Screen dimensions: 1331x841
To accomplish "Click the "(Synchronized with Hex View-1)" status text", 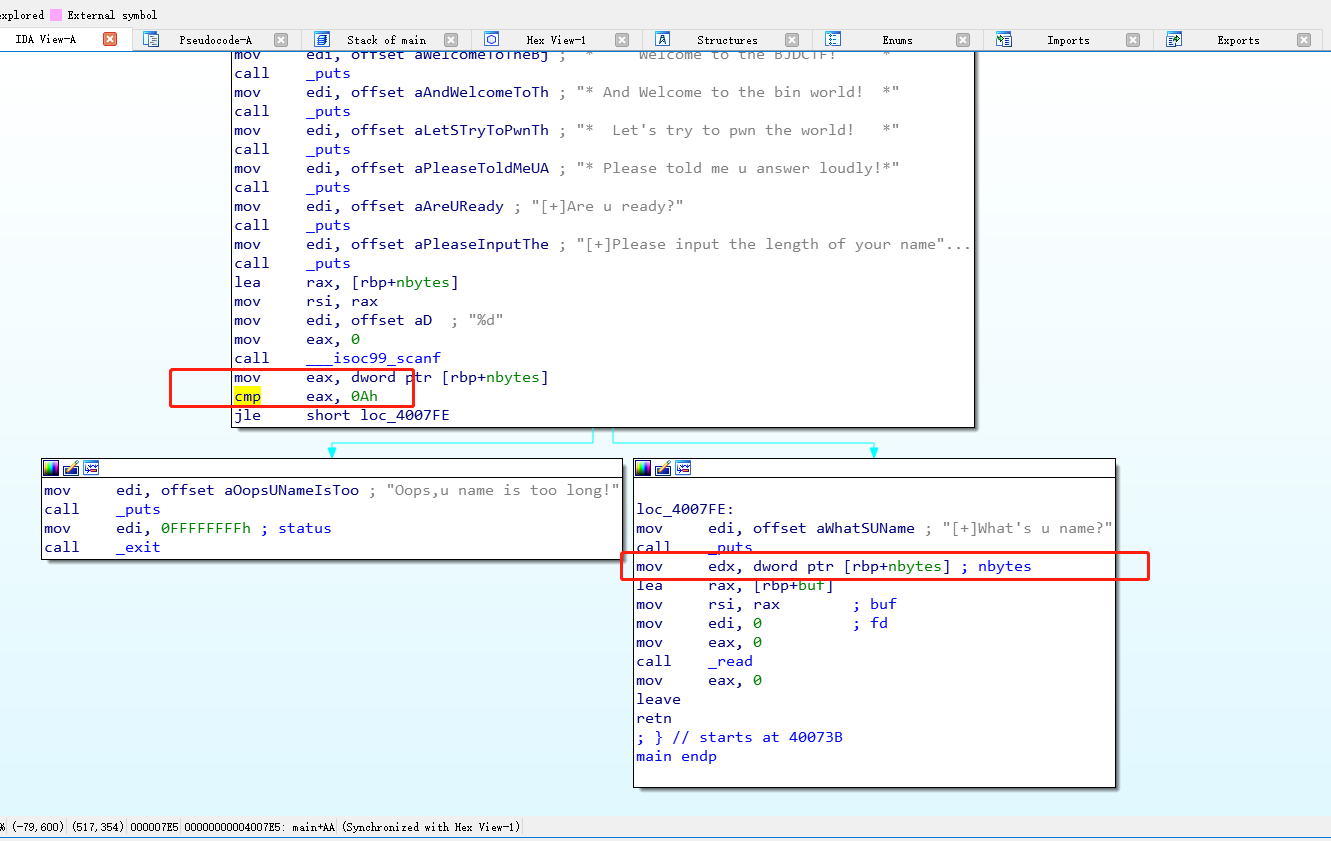I will coord(431,827).
